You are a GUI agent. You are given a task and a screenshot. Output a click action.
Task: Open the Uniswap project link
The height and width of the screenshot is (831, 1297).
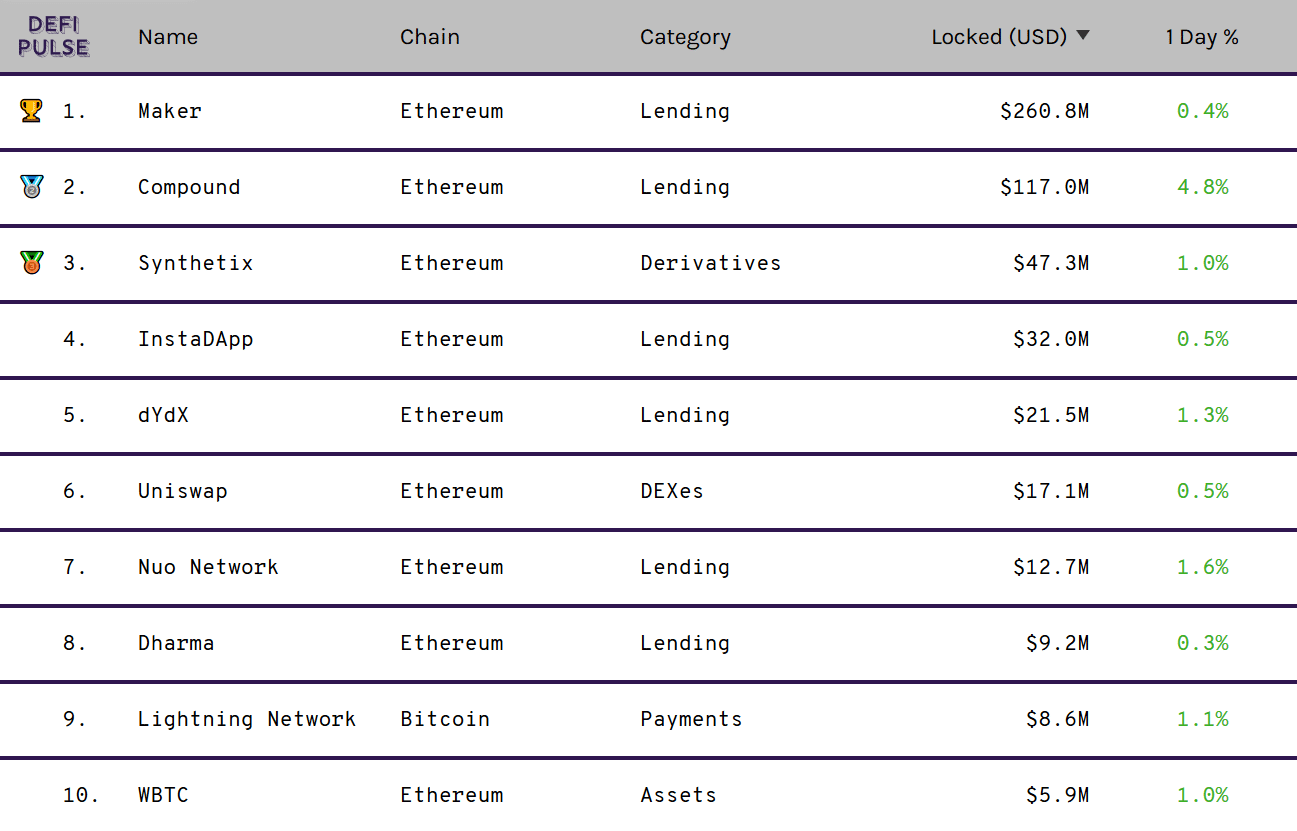(183, 491)
